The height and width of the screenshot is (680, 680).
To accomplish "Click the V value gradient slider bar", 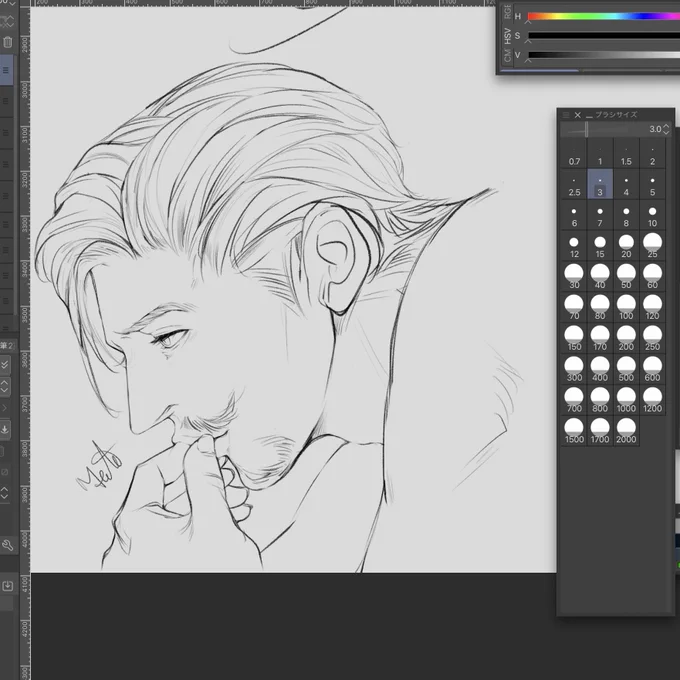I will click(604, 55).
